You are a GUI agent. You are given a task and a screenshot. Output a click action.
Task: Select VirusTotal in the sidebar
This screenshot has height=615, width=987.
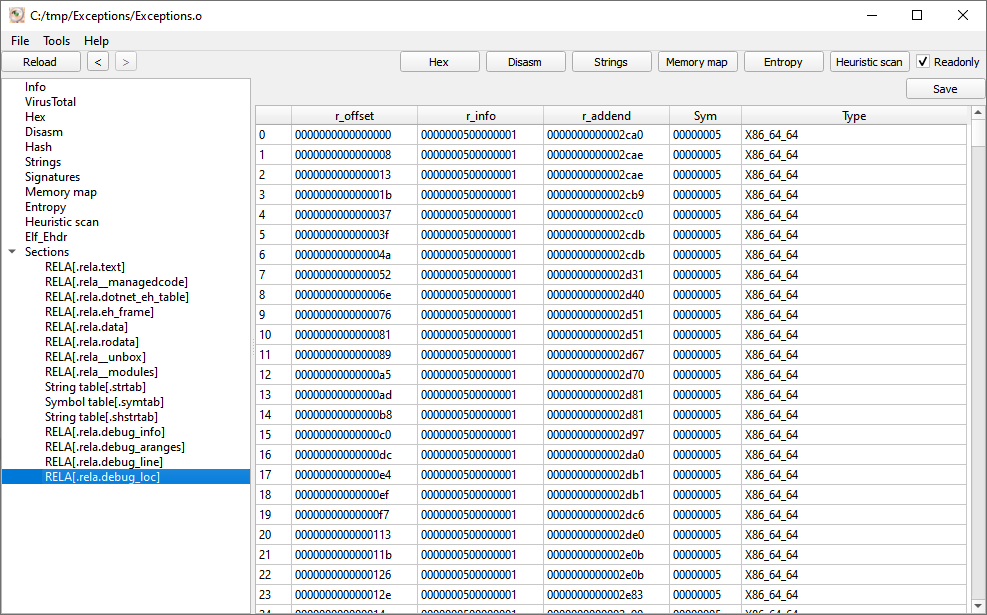tap(50, 101)
